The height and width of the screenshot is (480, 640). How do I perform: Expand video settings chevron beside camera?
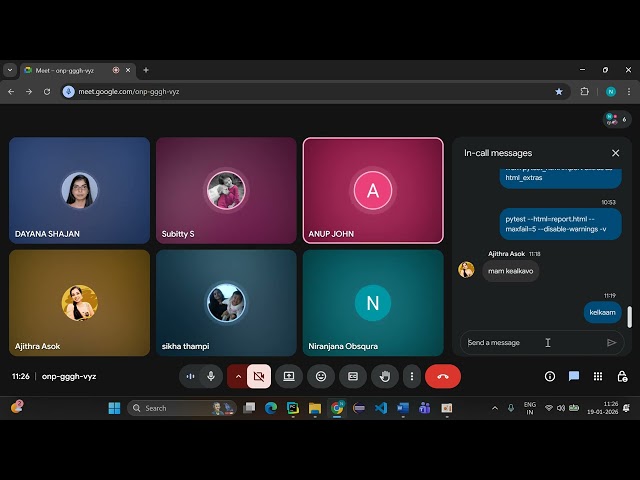[238, 376]
